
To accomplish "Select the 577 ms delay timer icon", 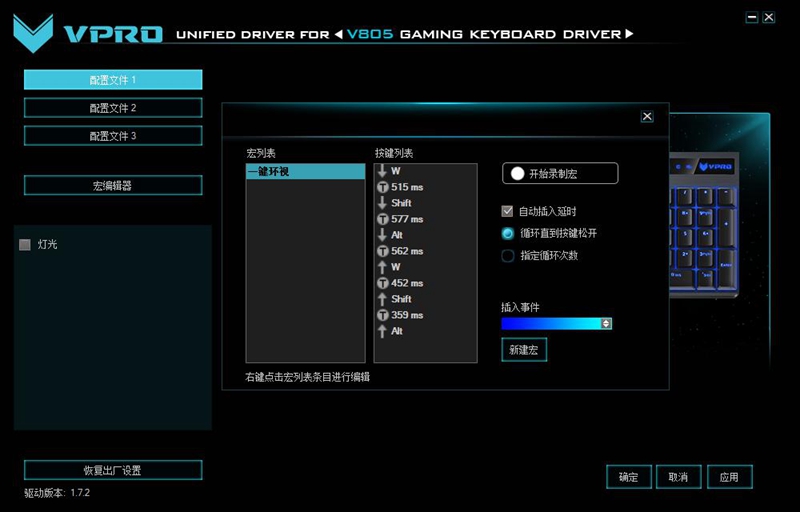I will 383,219.
